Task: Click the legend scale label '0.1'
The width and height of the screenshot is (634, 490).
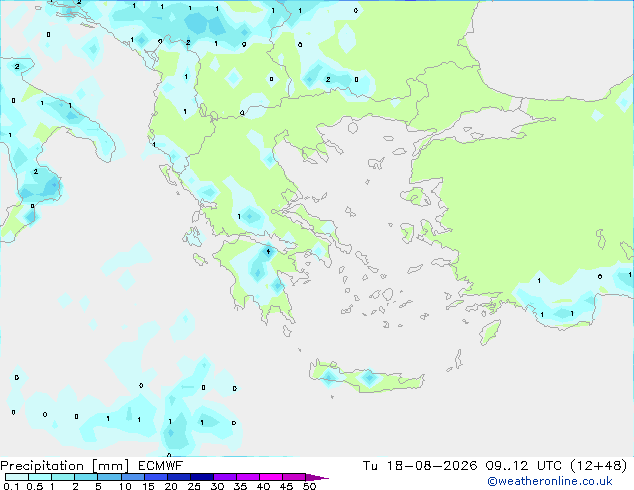Action: pyautogui.click(x=11, y=486)
